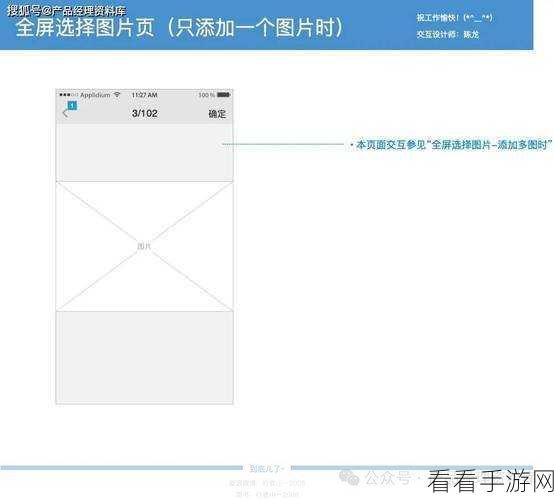Click the 3/102 counter title
This screenshot has width=554, height=500.
point(145,113)
